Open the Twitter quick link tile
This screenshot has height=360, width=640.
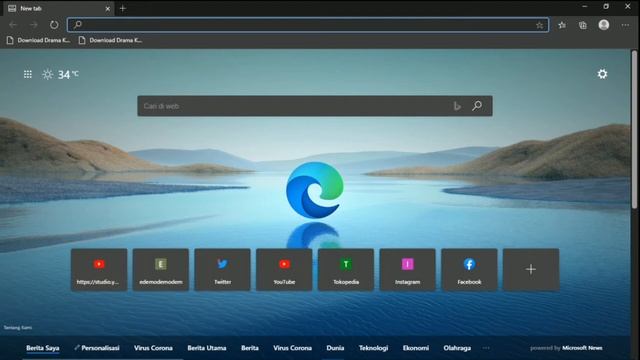pos(222,270)
